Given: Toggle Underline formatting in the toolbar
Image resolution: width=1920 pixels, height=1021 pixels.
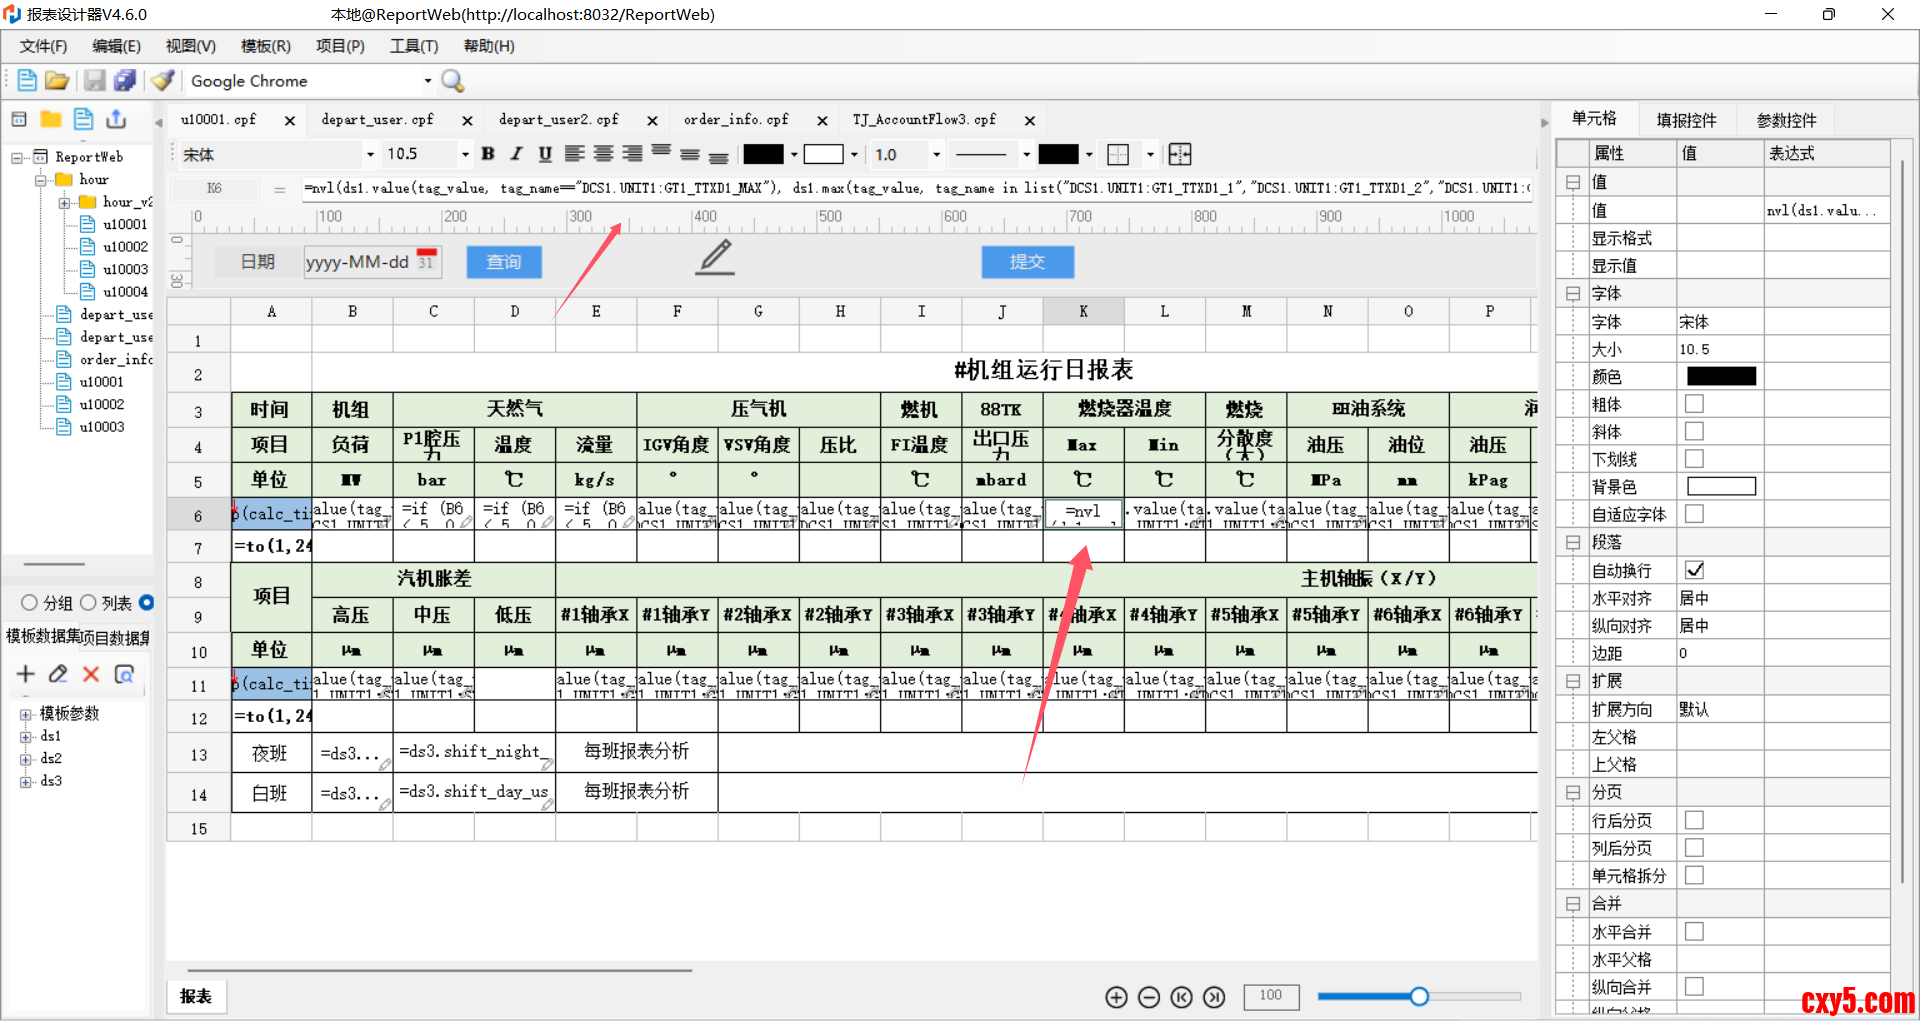Looking at the screenshot, I should (545, 154).
